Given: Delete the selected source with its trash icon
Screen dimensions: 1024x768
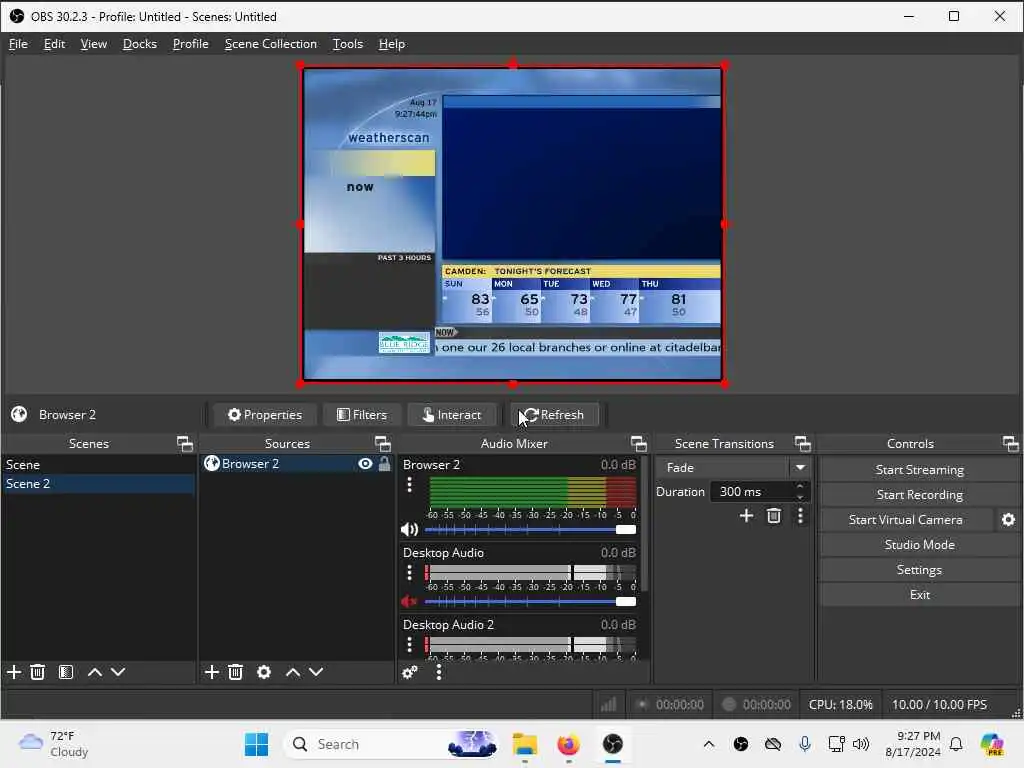Looking at the screenshot, I should coord(236,672).
